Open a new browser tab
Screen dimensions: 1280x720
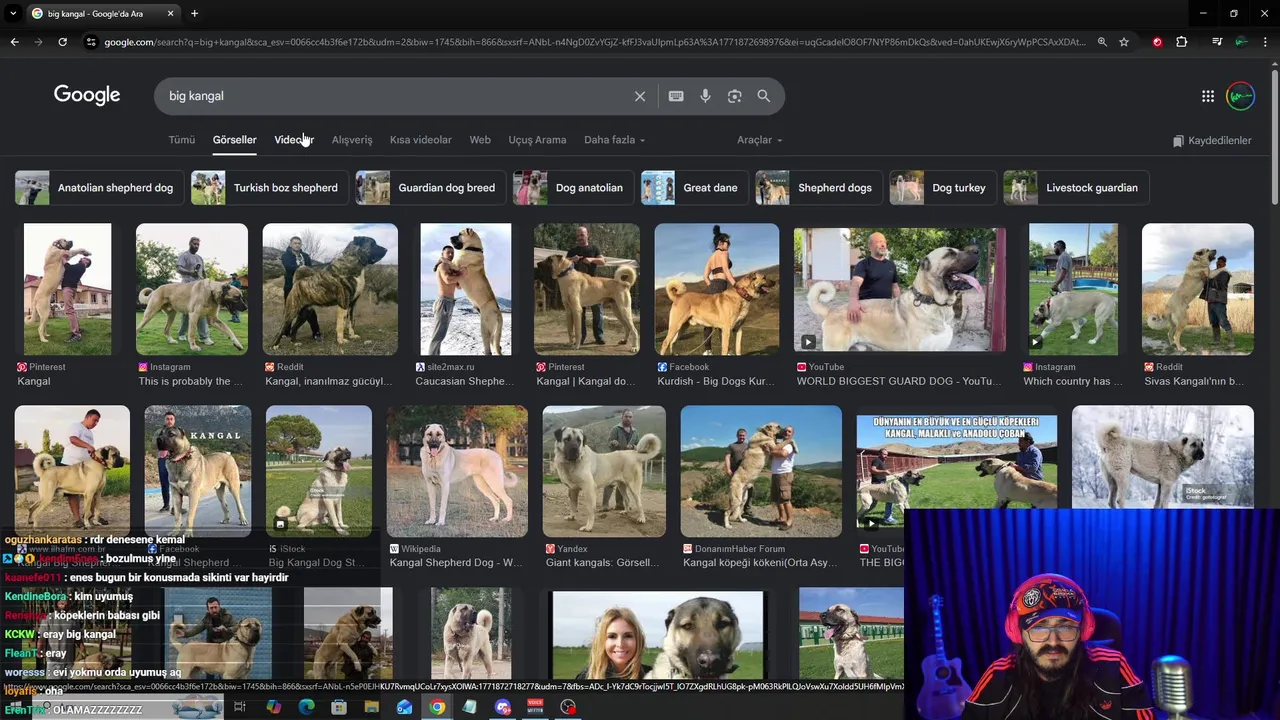pos(194,14)
